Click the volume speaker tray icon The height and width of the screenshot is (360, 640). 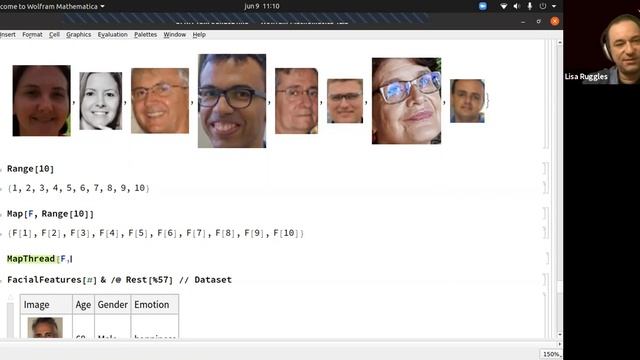(517, 6)
